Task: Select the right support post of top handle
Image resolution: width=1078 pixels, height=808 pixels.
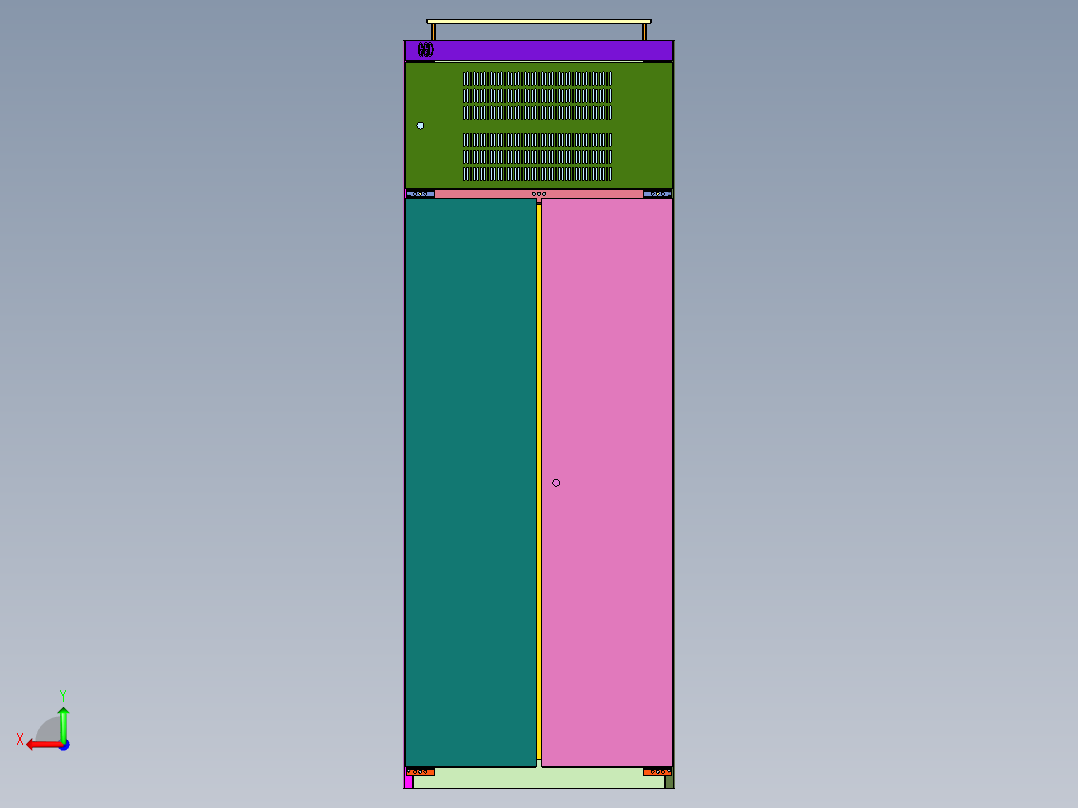Action: pos(645,32)
